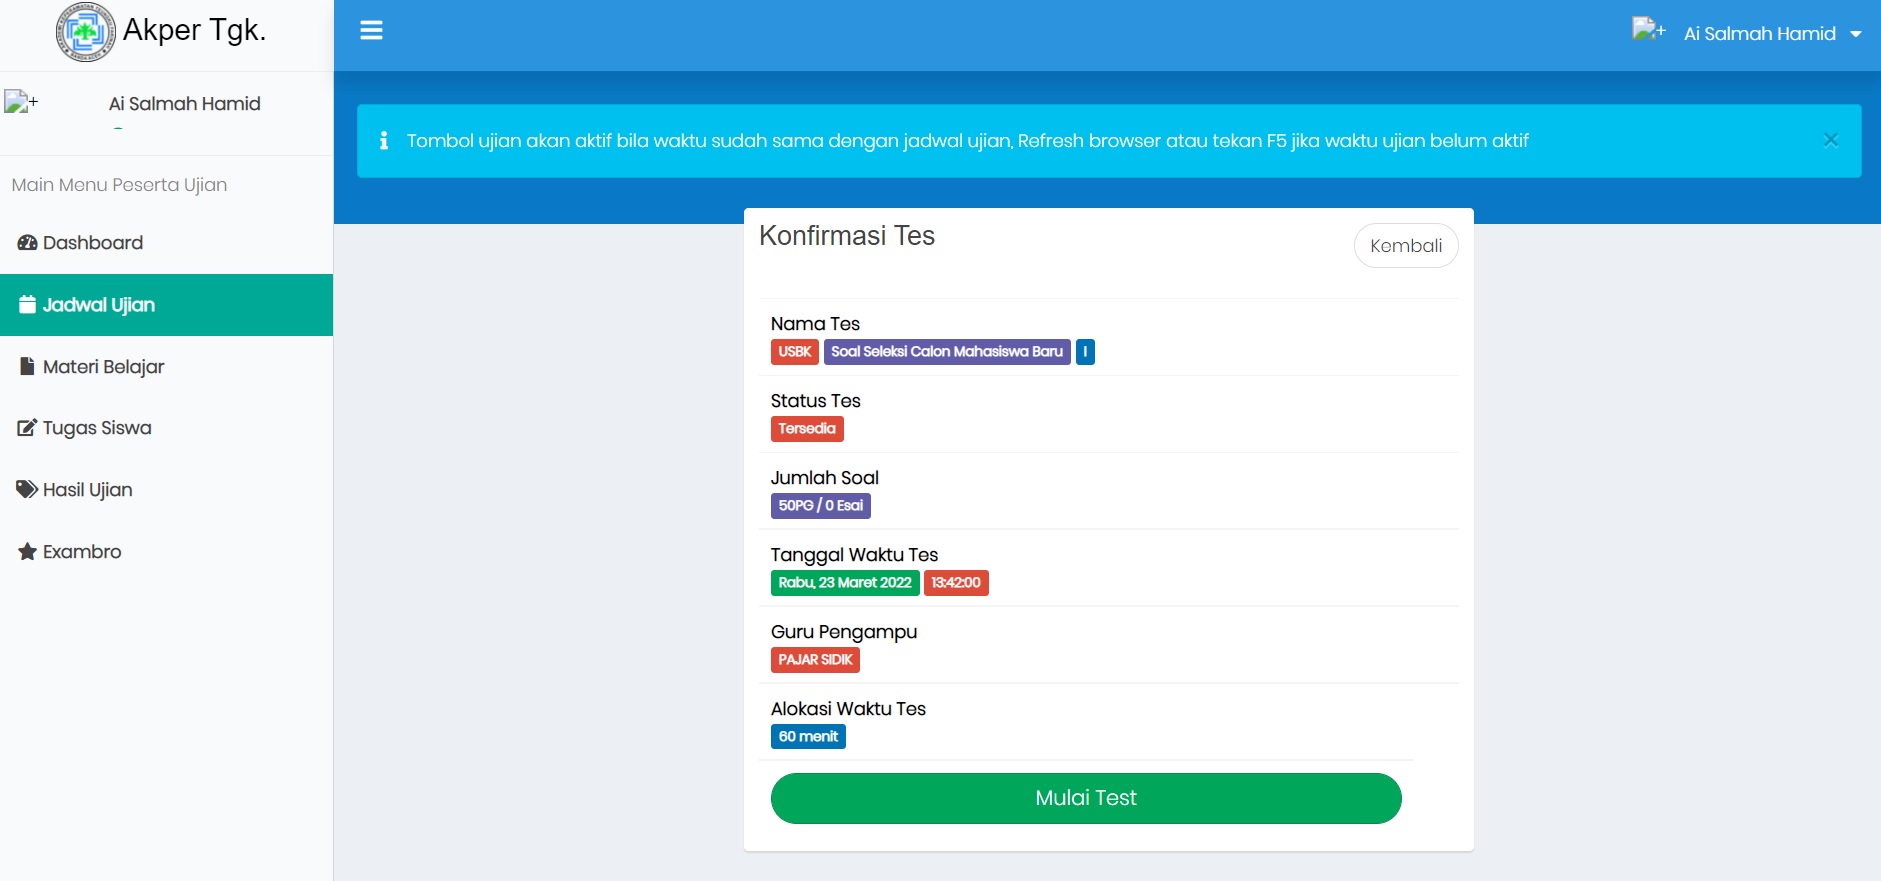Click the Ai Salmah Hamid sidebar name
Screen dimensions: 1881x881
pyautogui.click(x=184, y=104)
